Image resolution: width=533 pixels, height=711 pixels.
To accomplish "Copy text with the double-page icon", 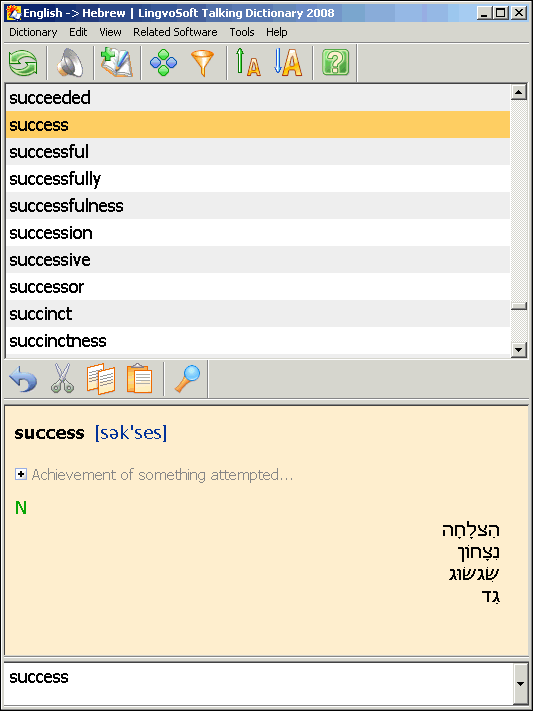I will coord(101,378).
